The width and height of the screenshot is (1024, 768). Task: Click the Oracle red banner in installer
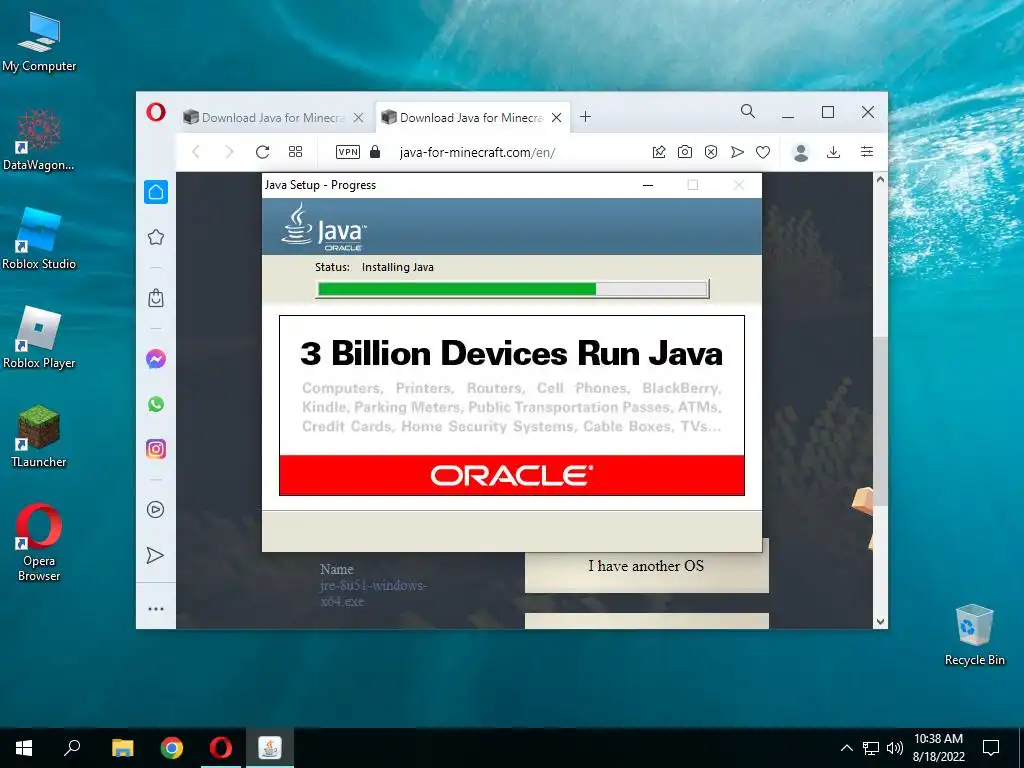tap(512, 475)
